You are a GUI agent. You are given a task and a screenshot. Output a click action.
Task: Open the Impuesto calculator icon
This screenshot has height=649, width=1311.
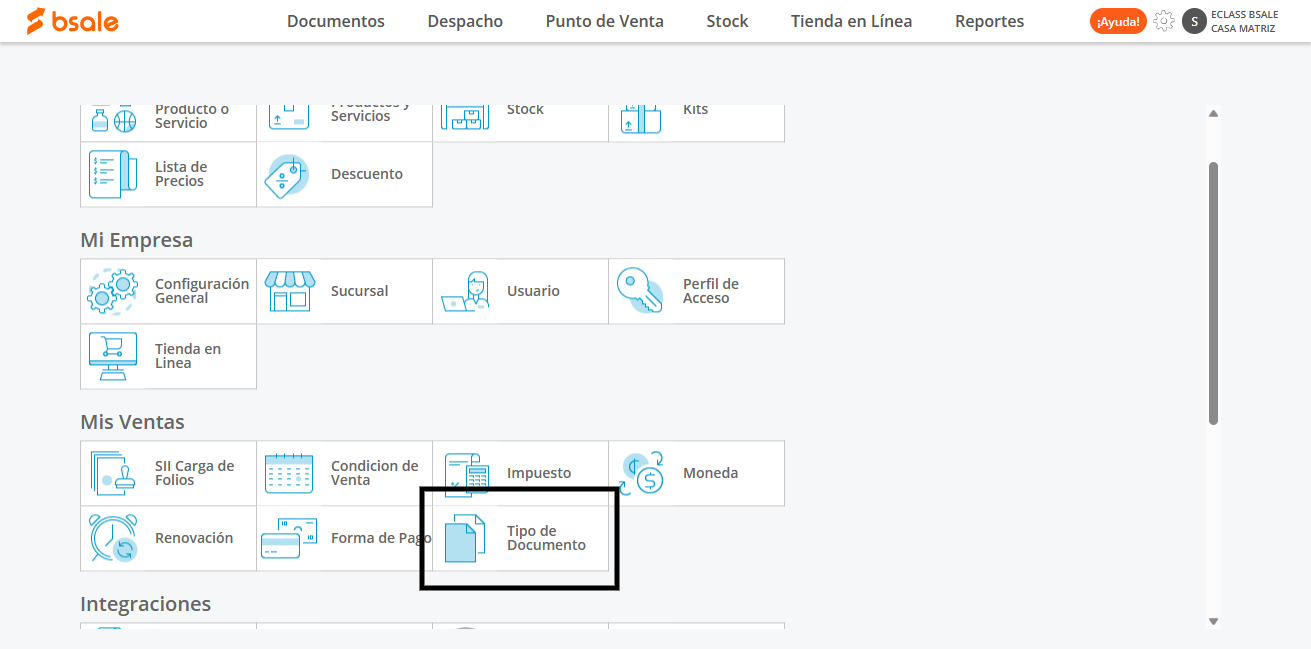(x=466, y=473)
